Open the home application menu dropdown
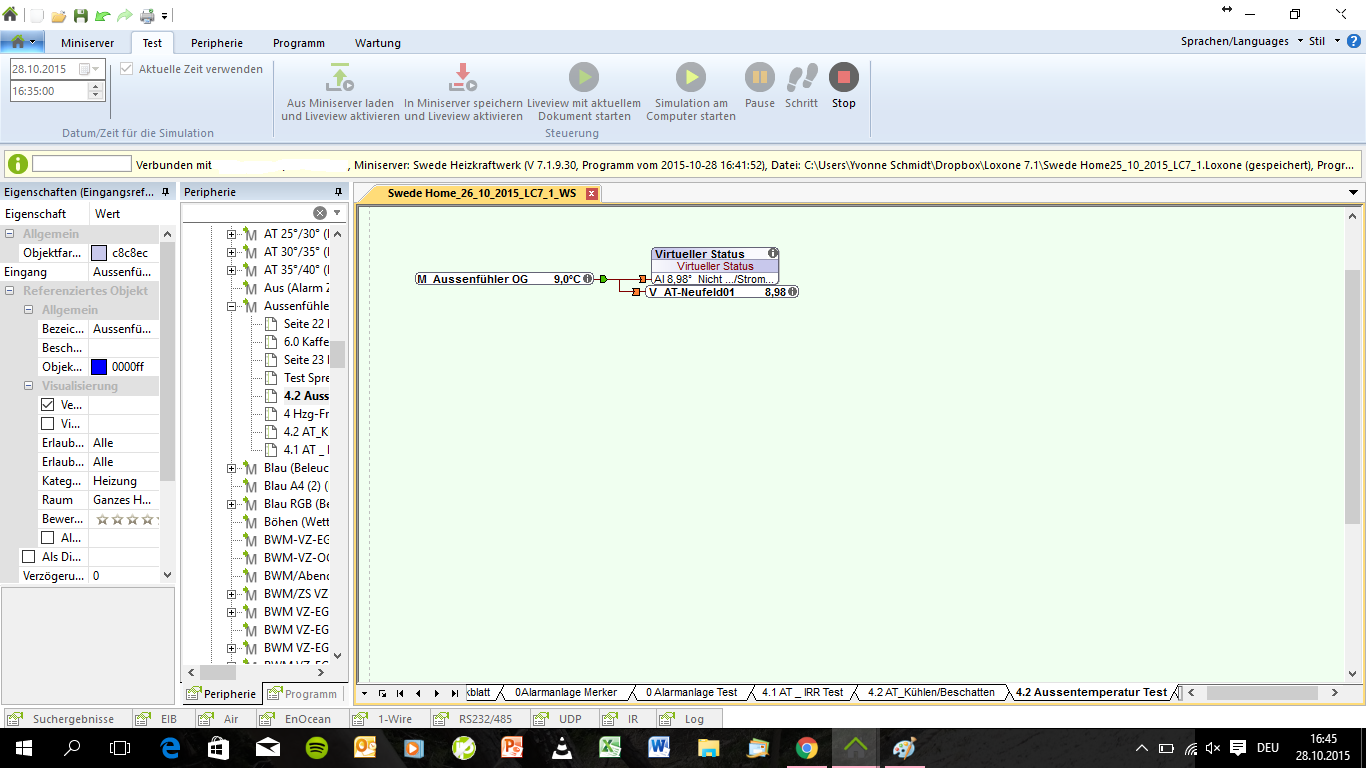The width and height of the screenshot is (1366, 768). click(x=21, y=42)
